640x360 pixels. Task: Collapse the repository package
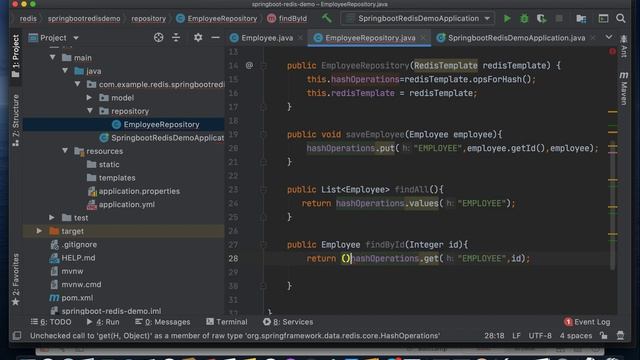[90, 111]
